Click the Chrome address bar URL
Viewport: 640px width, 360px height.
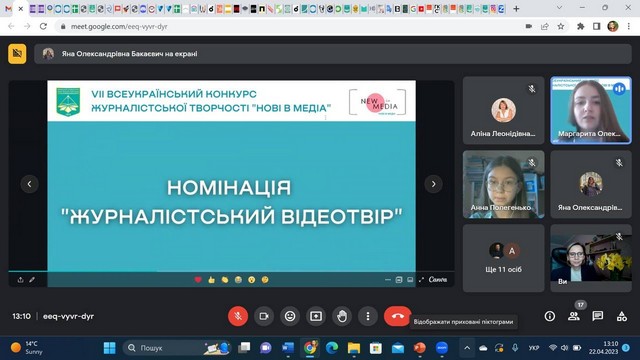tap(119, 27)
